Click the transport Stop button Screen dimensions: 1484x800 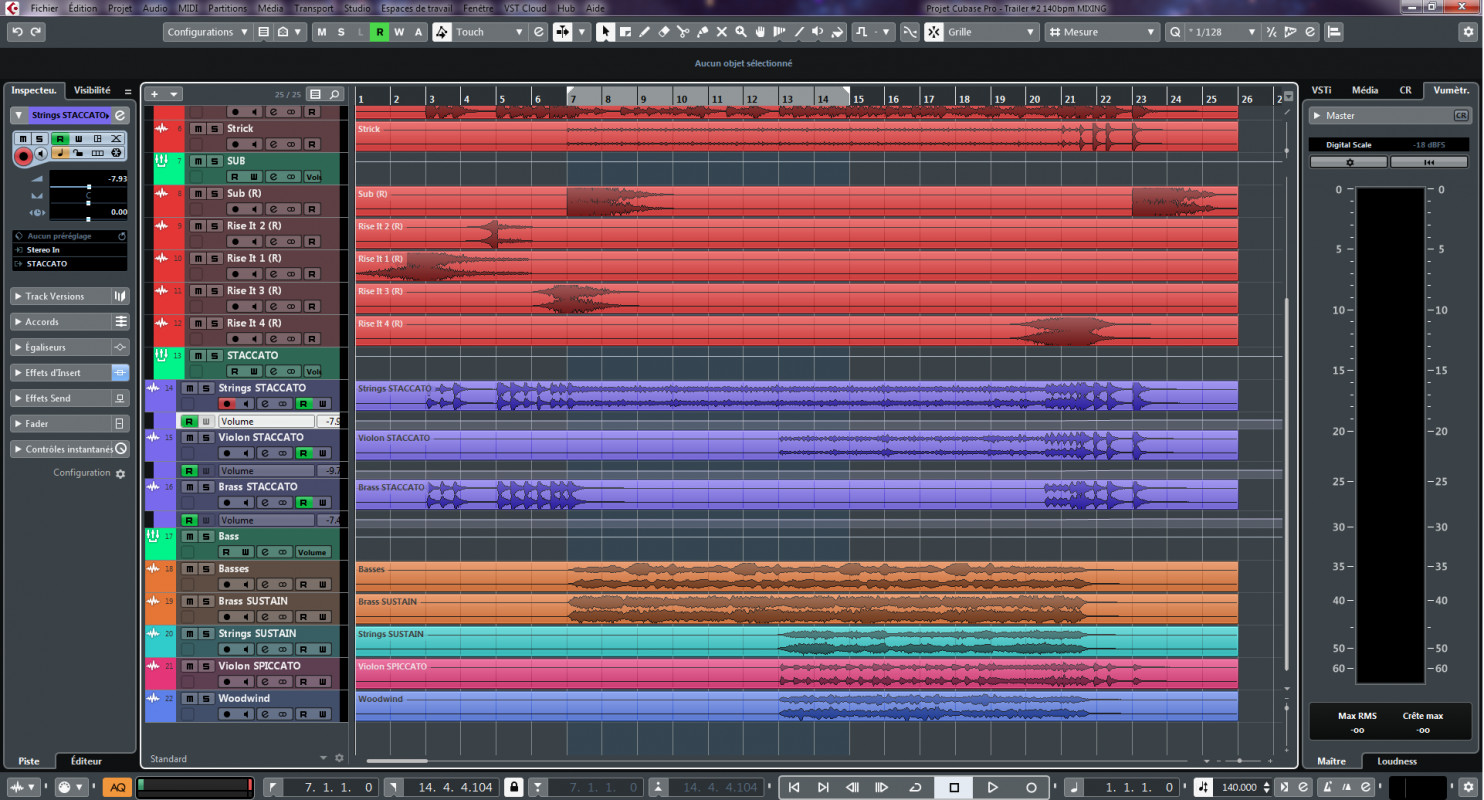point(954,788)
